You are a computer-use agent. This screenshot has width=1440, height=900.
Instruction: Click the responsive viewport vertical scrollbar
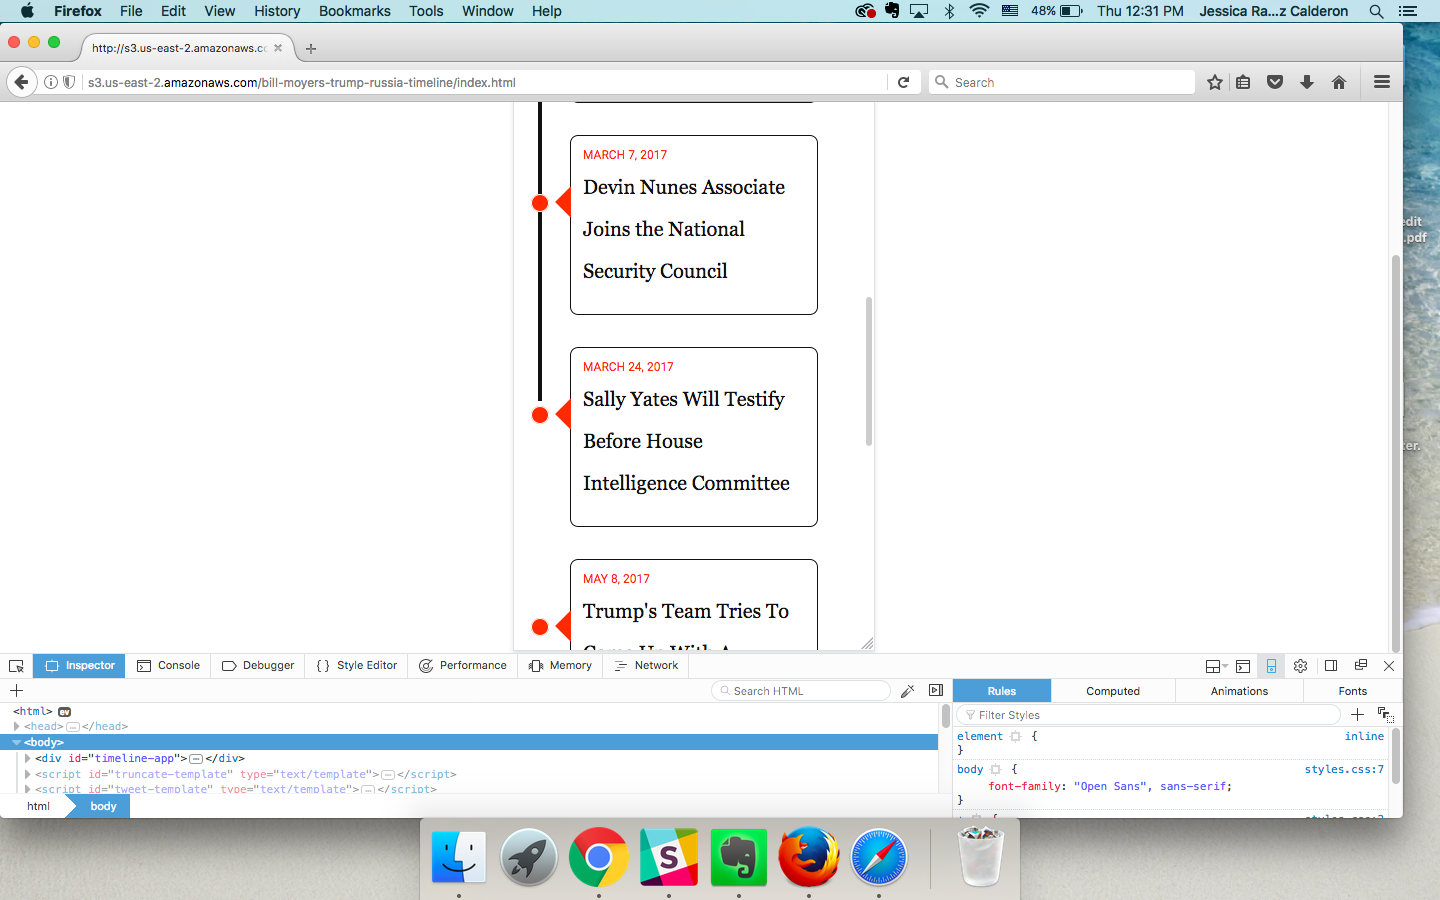pyautogui.click(x=869, y=370)
